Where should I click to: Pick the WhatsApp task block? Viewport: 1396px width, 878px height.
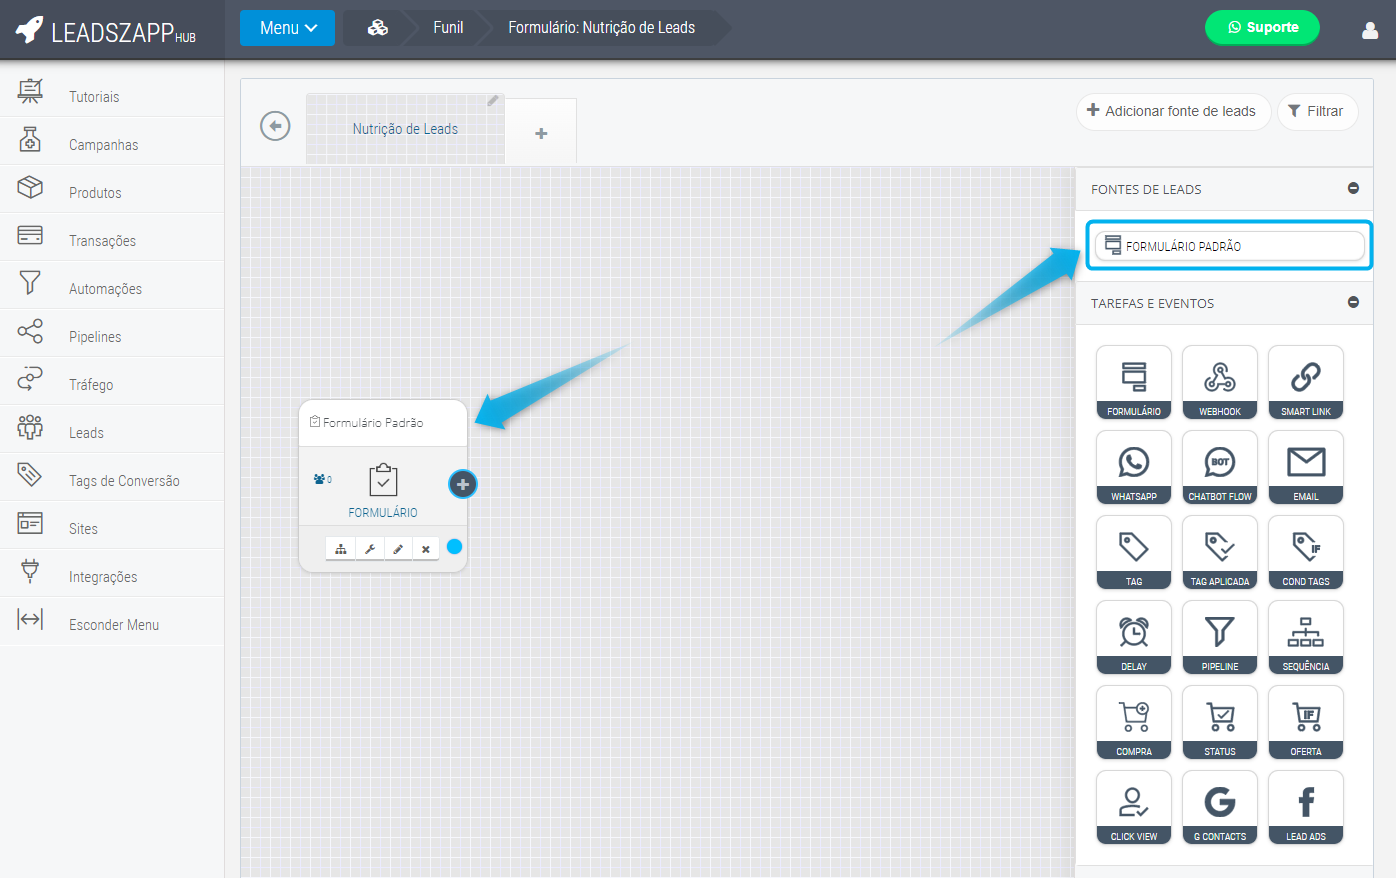(1133, 467)
